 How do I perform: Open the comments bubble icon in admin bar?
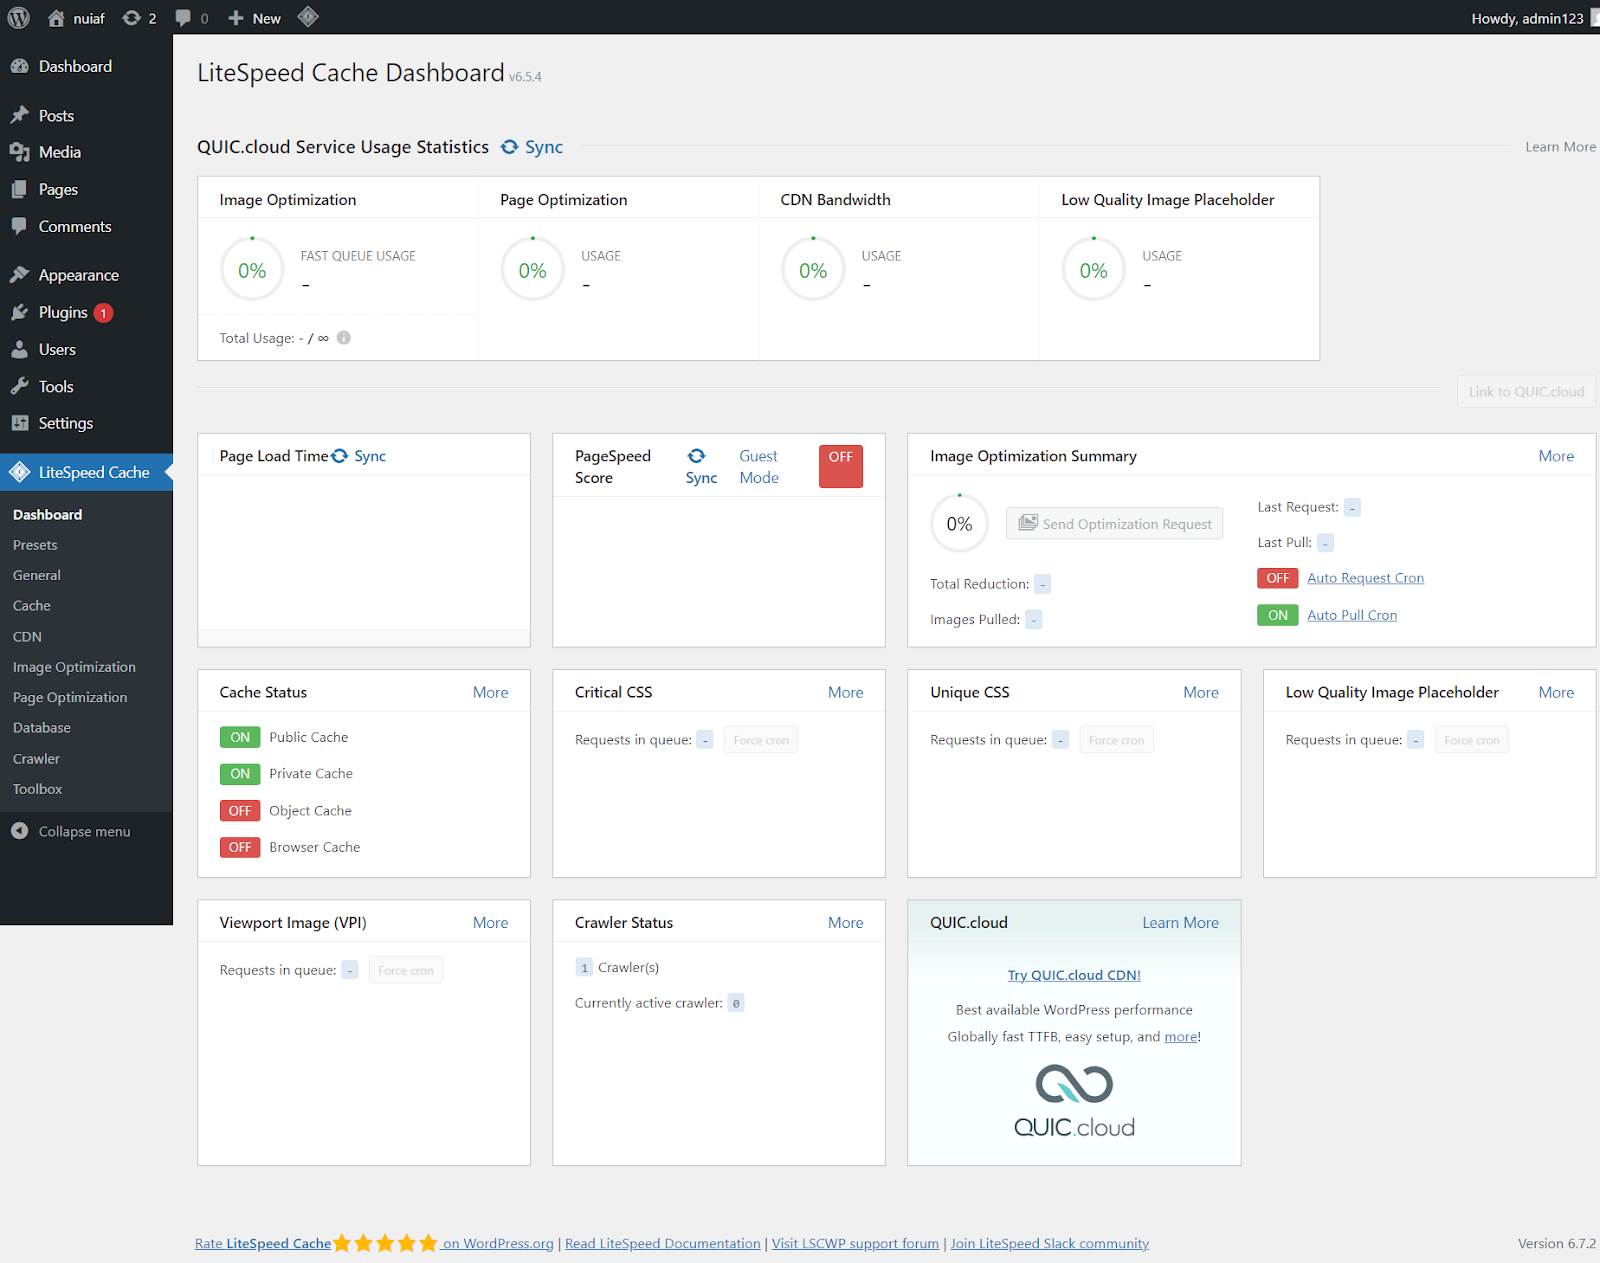coord(183,18)
